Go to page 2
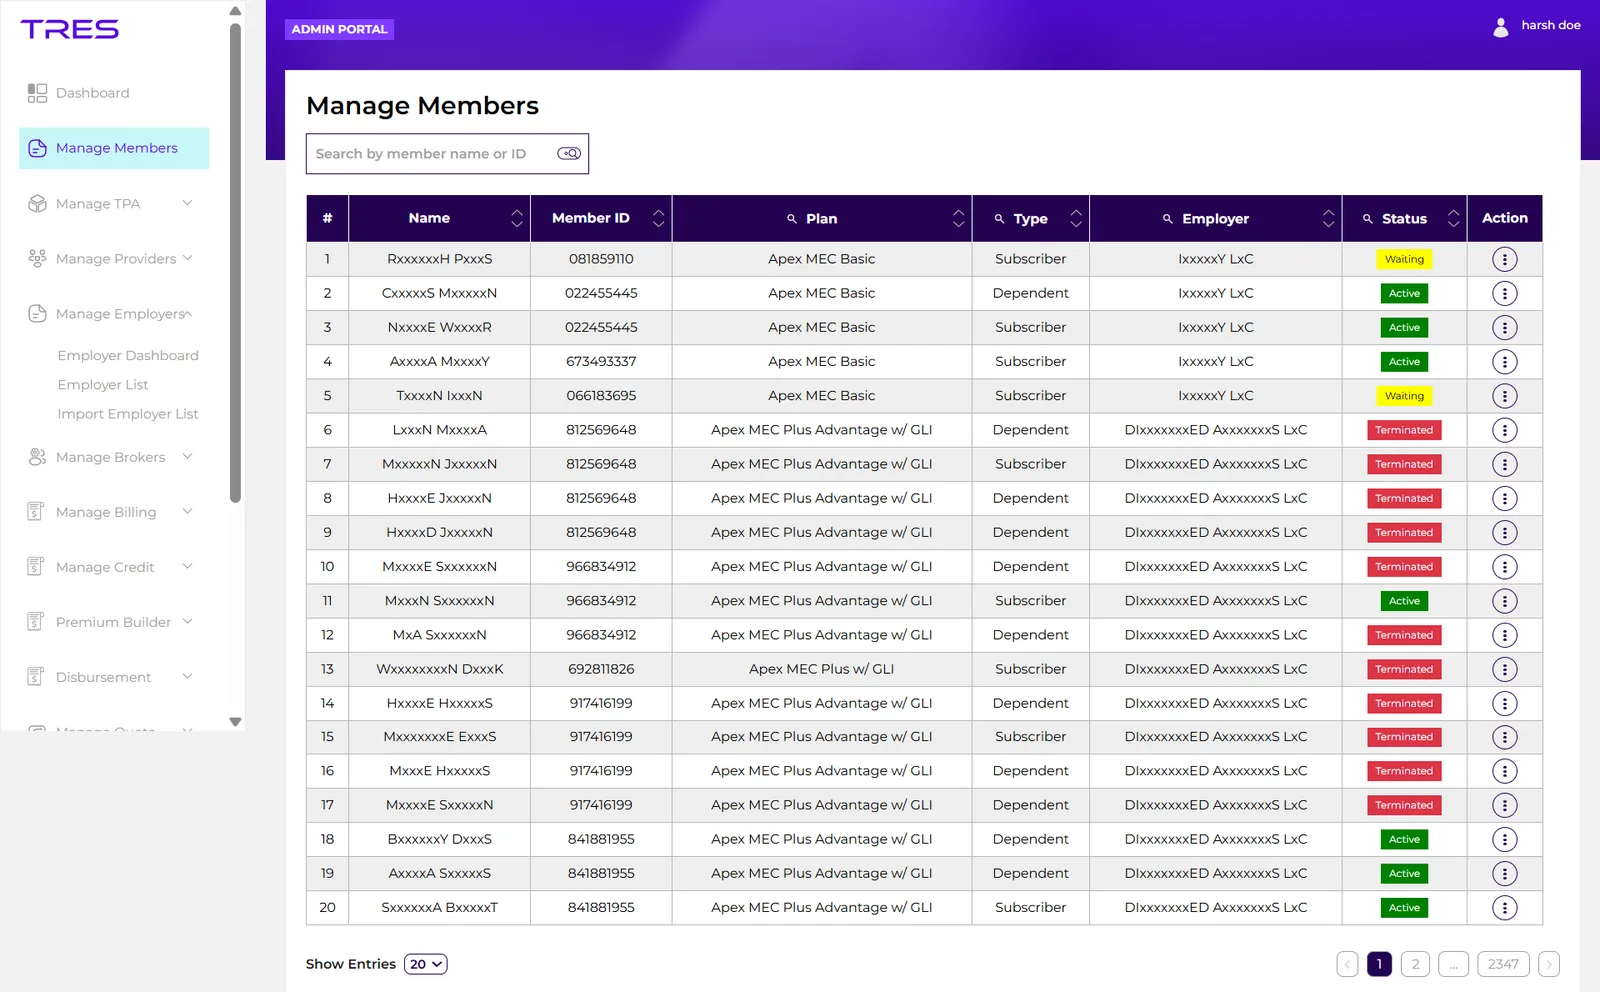The image size is (1600, 992). (1415, 964)
